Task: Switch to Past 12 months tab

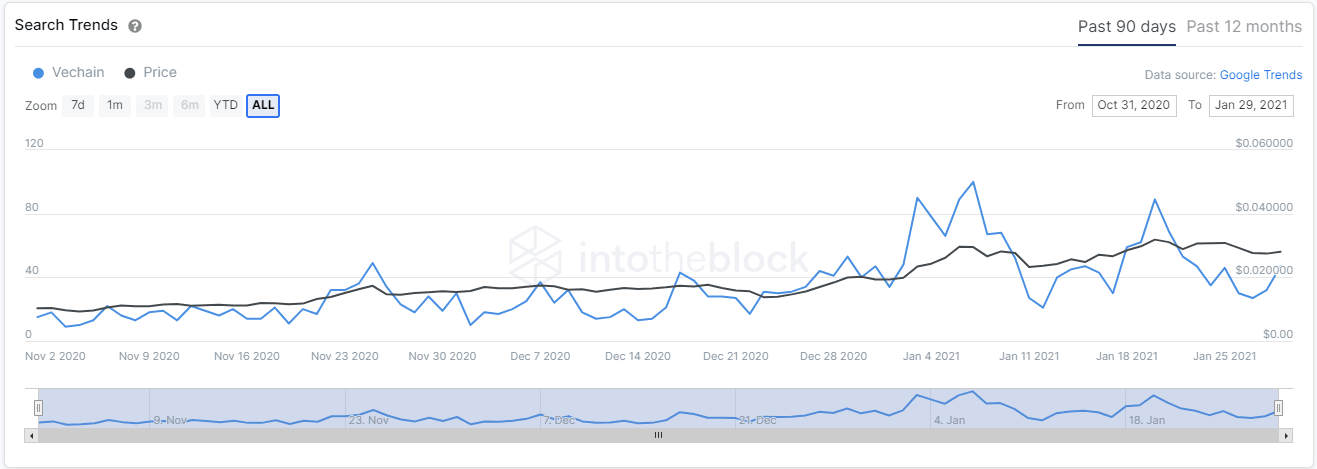Action: [1244, 27]
